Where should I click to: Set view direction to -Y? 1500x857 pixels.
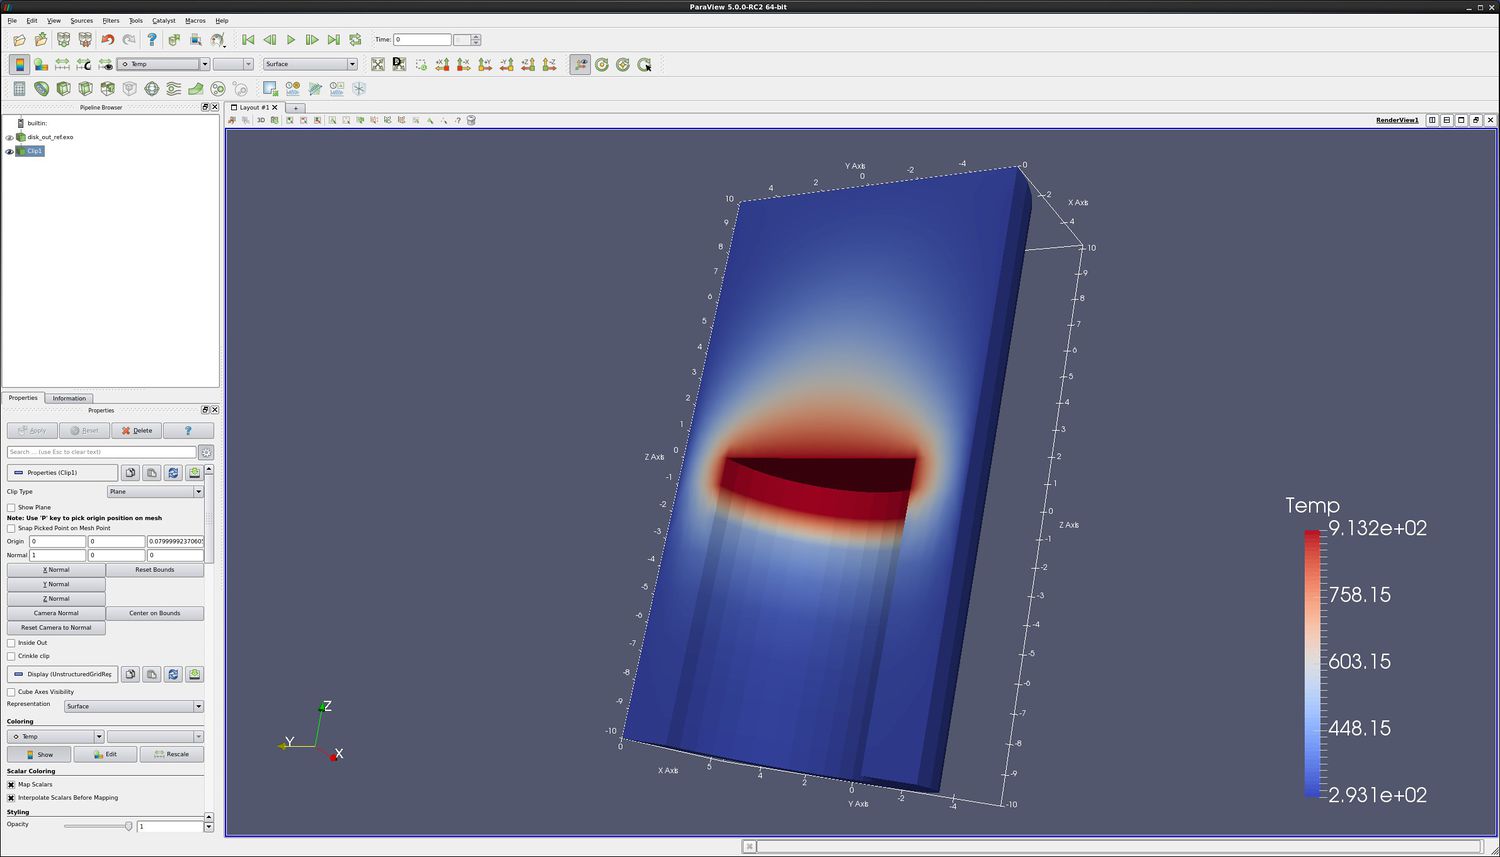pos(507,64)
